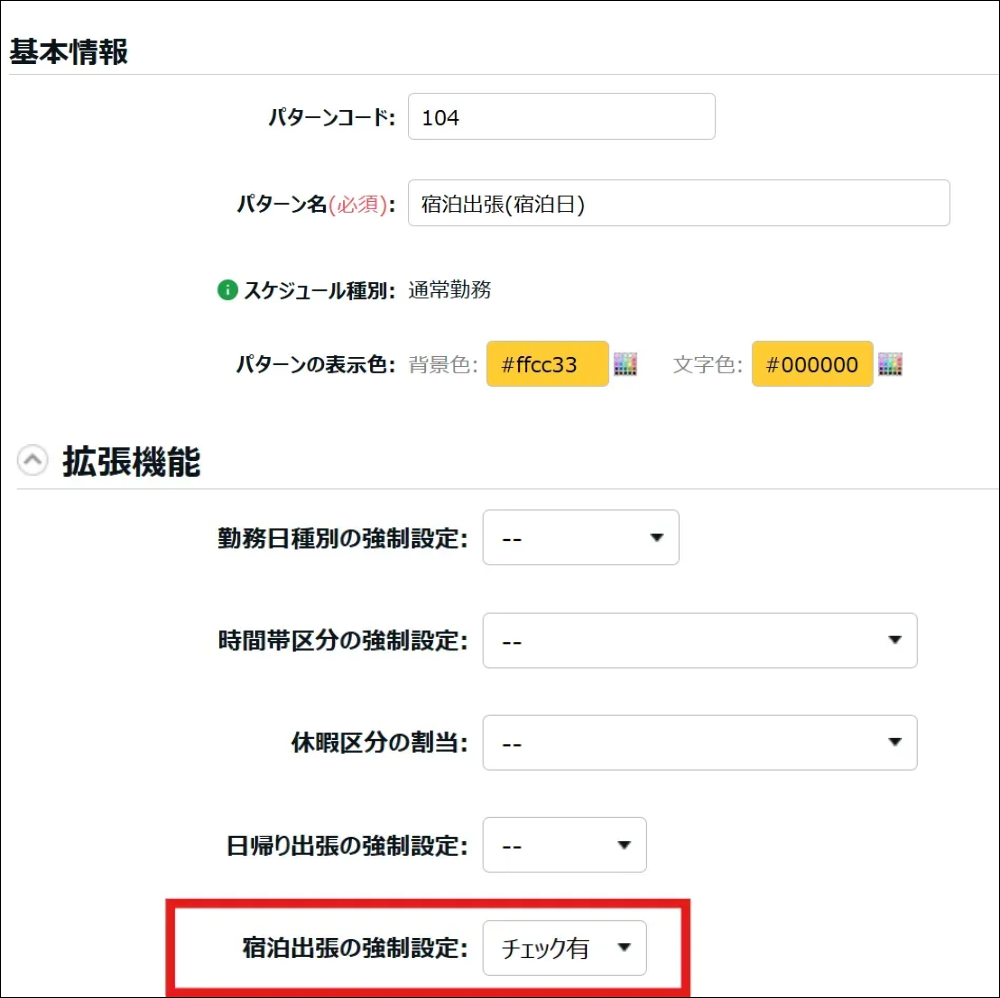The image size is (1000, 998).
Task: Click the 通常勤務 schedule type value
Action: point(450,291)
